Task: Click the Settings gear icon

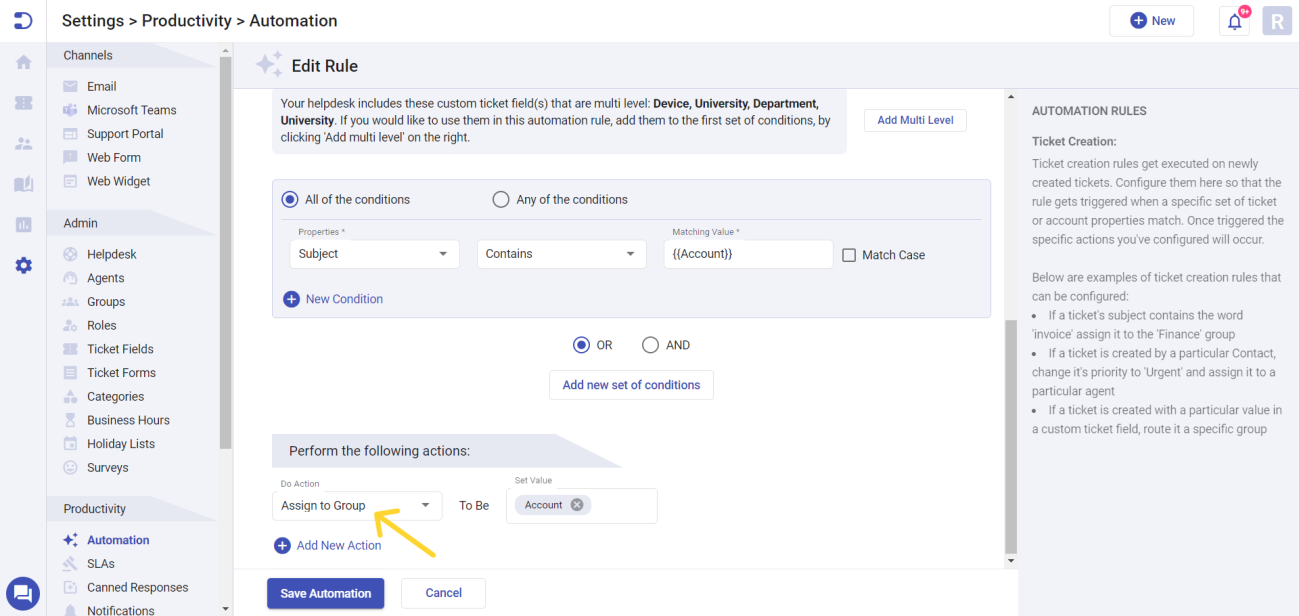Action: (x=22, y=265)
